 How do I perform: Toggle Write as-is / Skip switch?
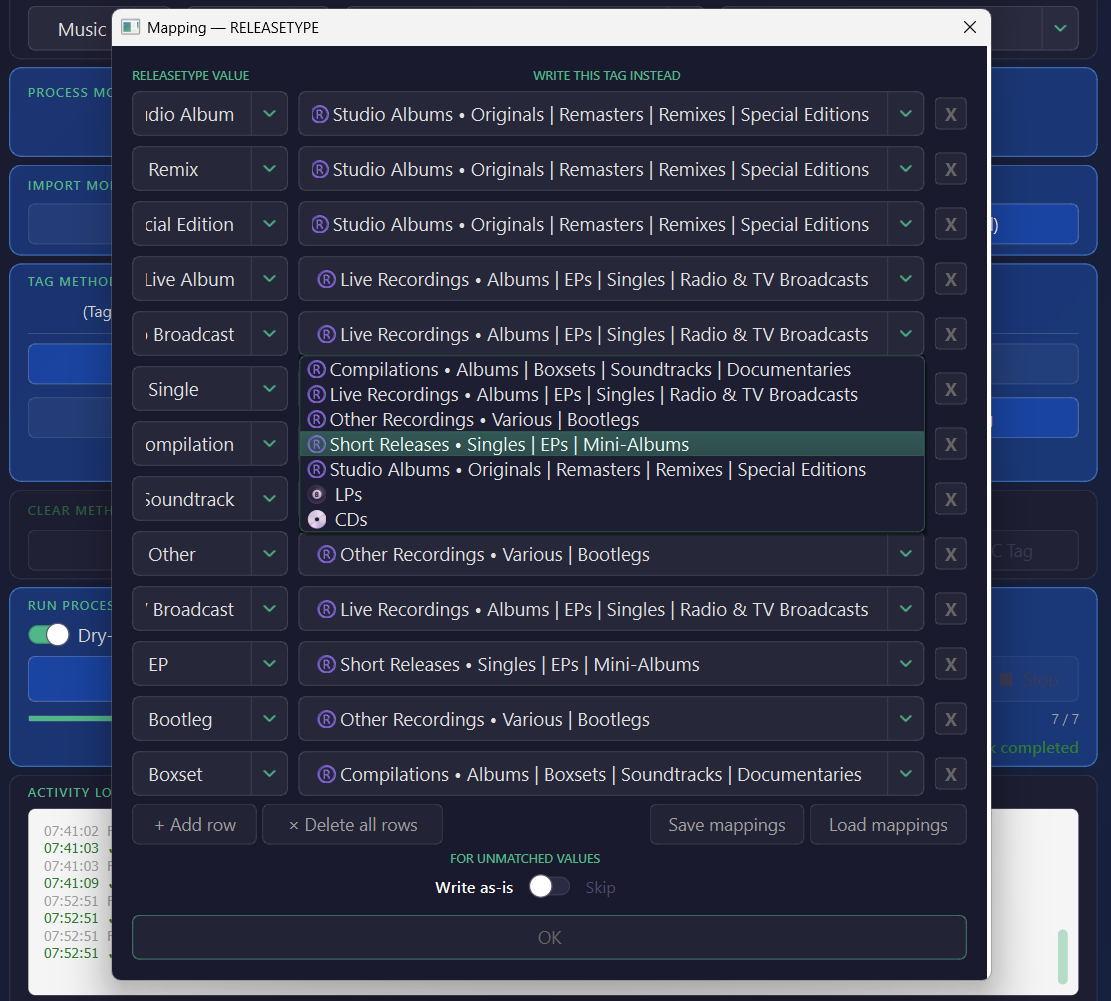click(x=549, y=886)
